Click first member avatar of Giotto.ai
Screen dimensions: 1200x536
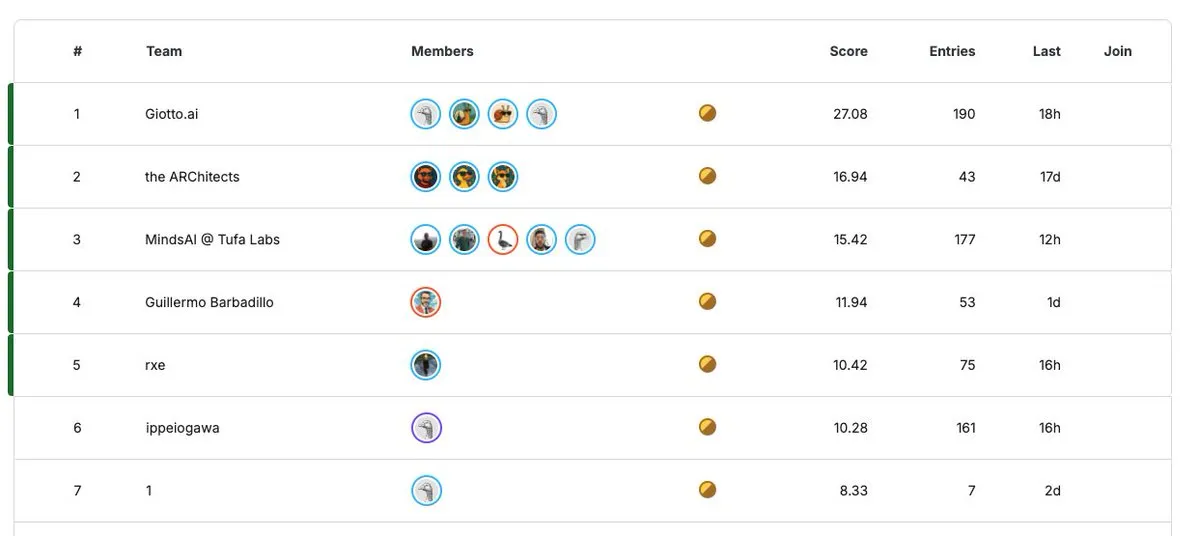pos(426,114)
